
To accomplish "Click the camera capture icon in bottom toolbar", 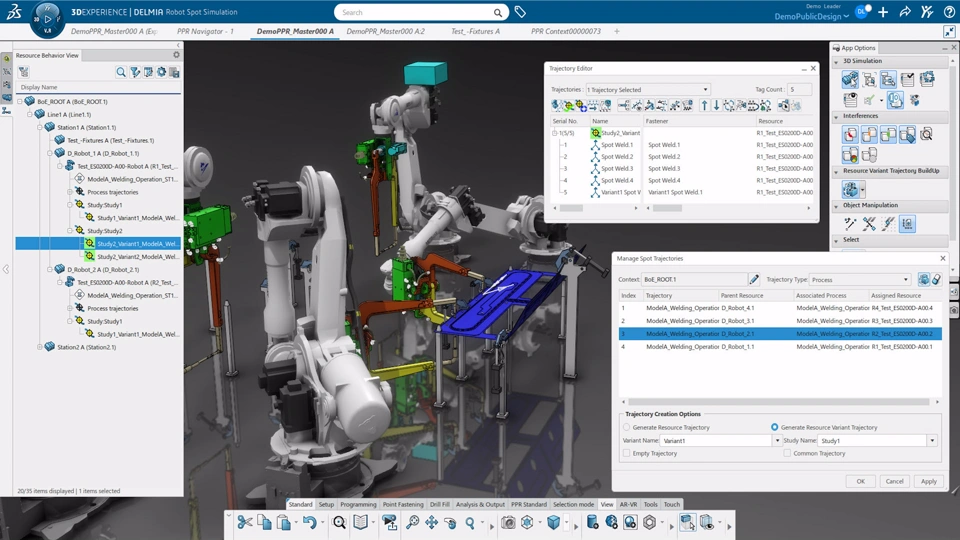I will (509, 522).
